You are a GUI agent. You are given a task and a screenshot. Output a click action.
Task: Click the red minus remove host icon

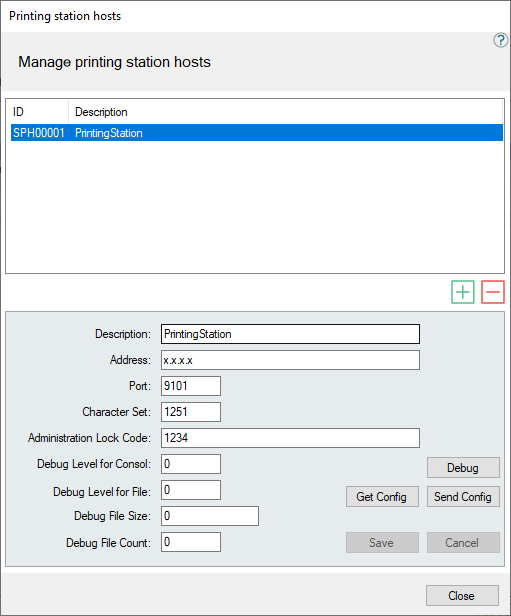tap(493, 292)
